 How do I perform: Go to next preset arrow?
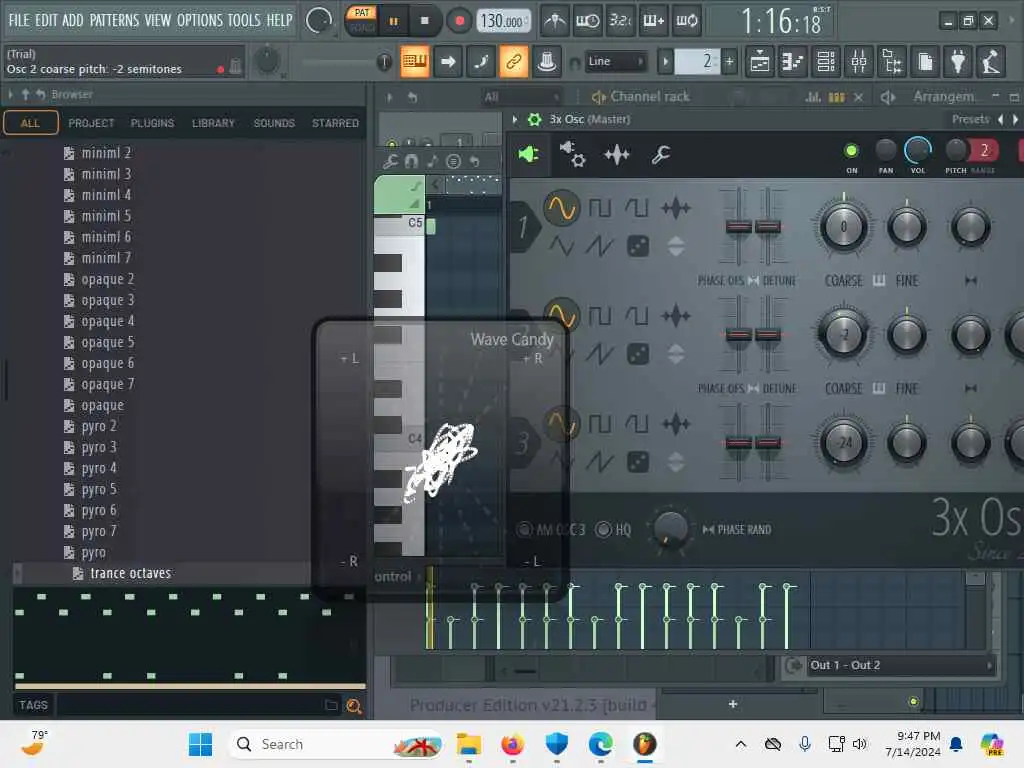1015,119
